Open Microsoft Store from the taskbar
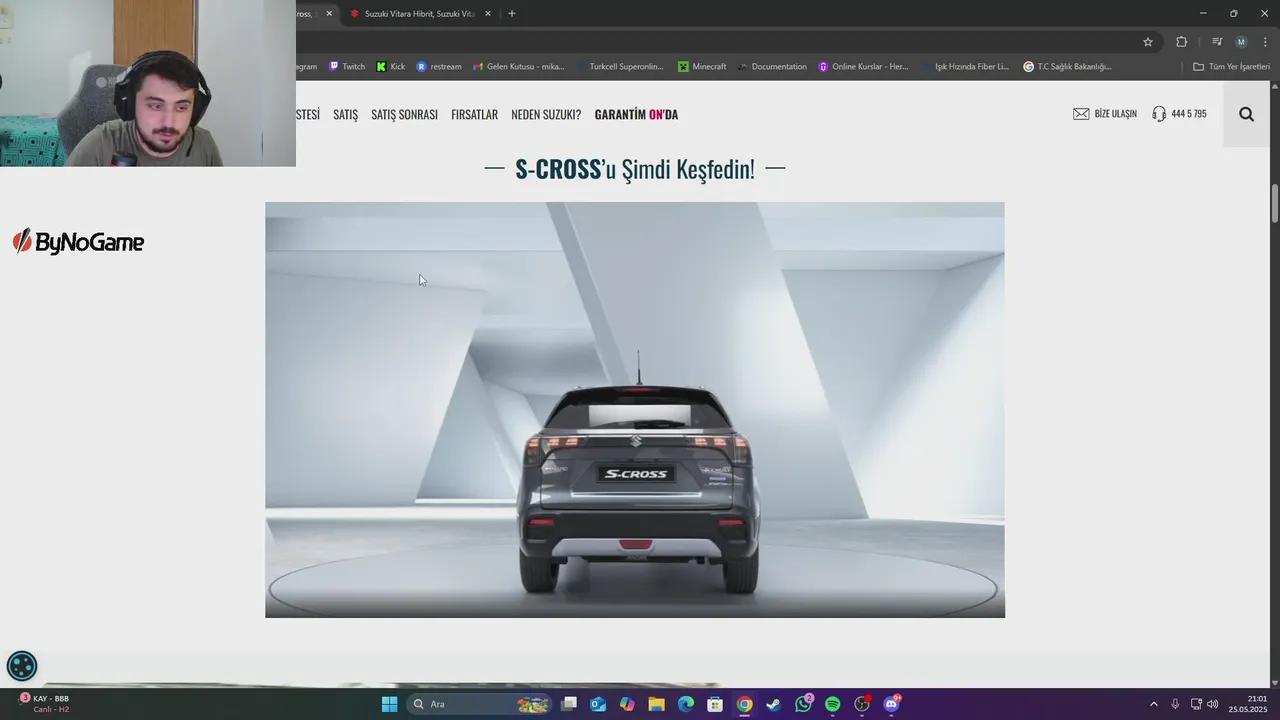Viewport: 1280px width, 720px height. tap(715, 704)
